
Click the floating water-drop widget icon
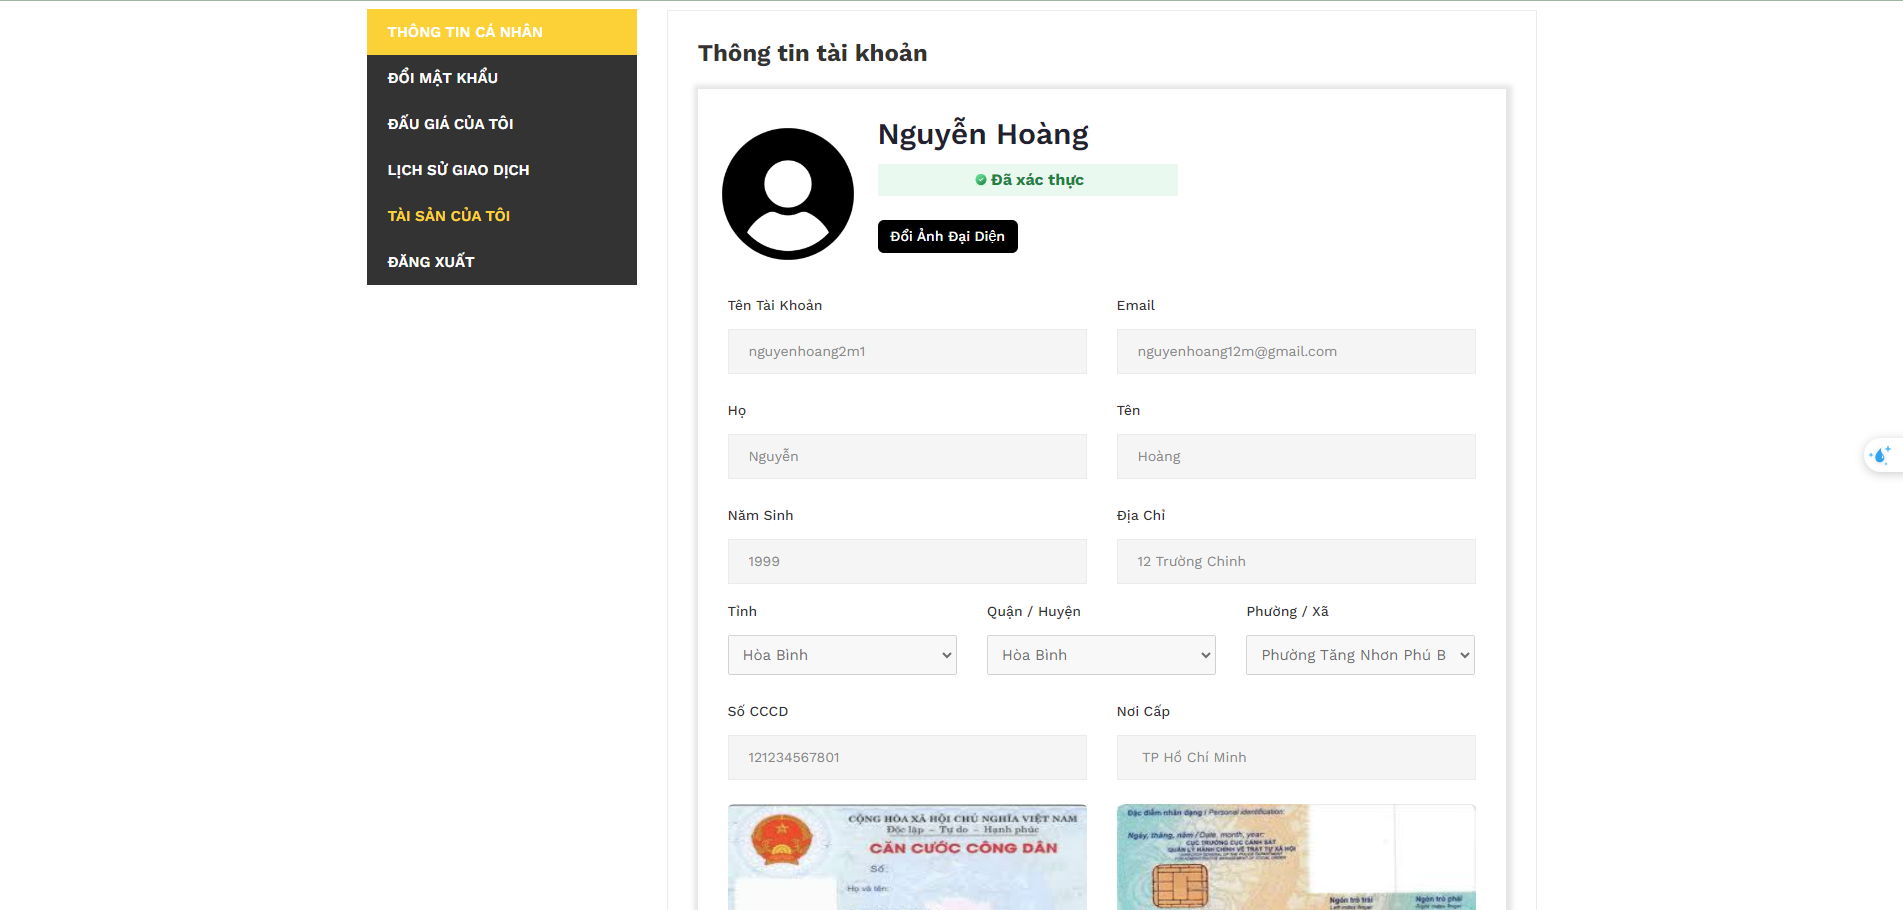(x=1881, y=455)
